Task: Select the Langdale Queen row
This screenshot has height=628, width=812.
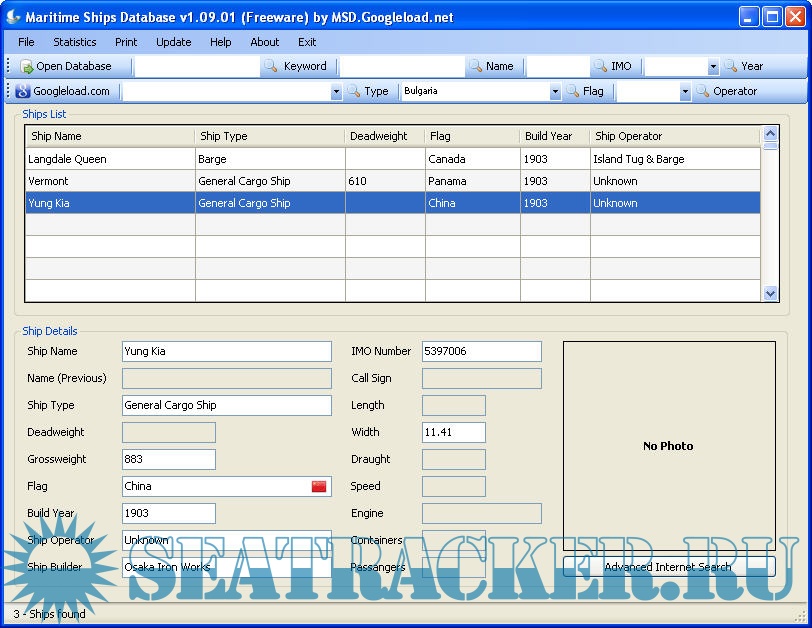Action: [x=110, y=159]
